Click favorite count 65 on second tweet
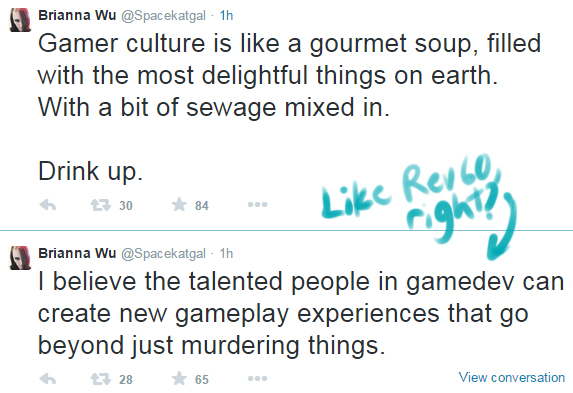The width and height of the screenshot is (573, 393). pos(202,379)
